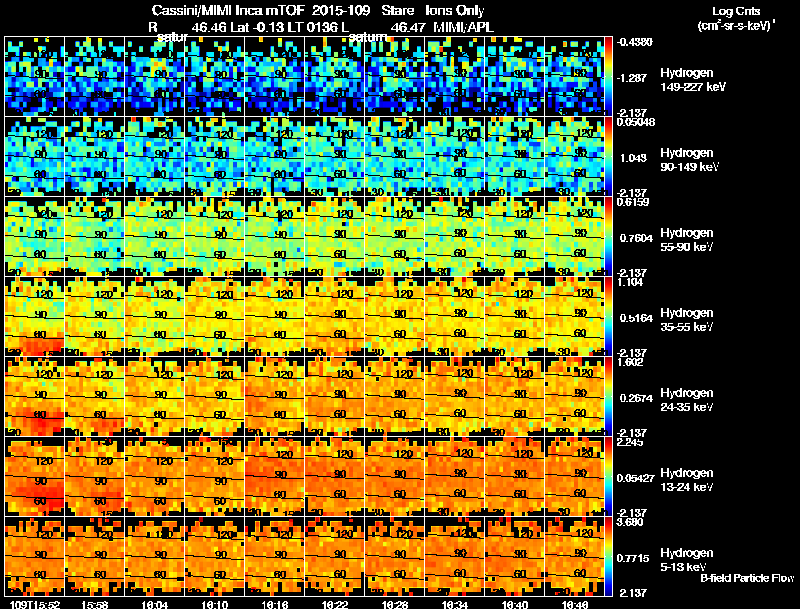
Task: Click the 3.680 color scale value
Action: pos(630,522)
